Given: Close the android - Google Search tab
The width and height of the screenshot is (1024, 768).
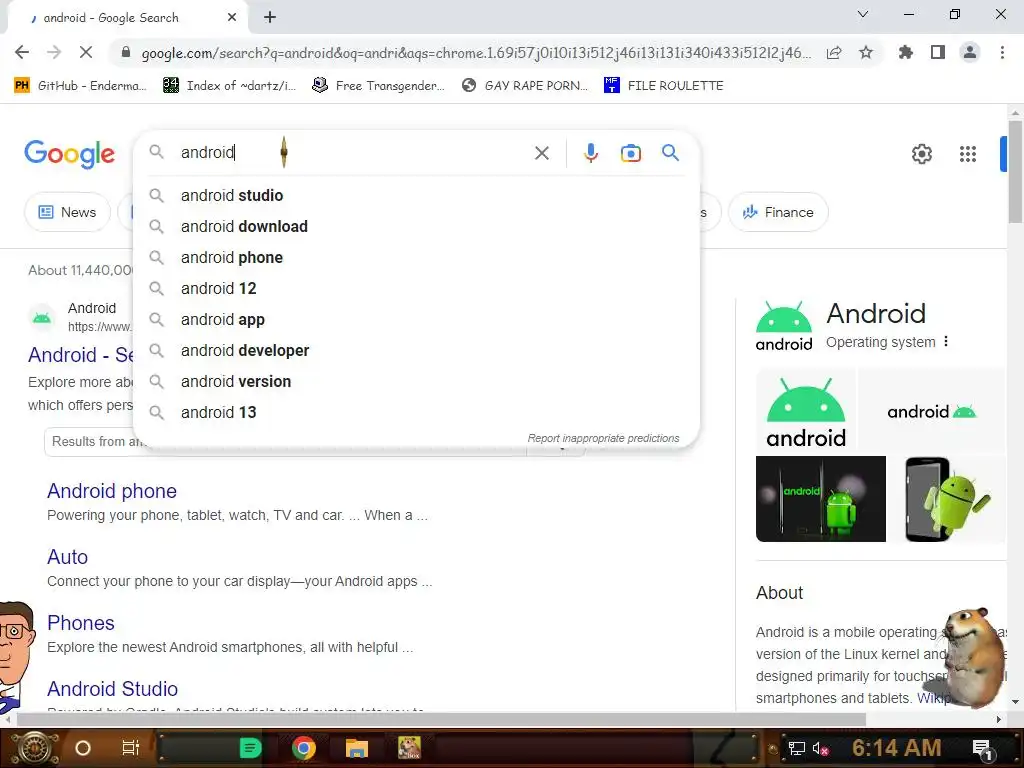Looking at the screenshot, I should tap(232, 18).
